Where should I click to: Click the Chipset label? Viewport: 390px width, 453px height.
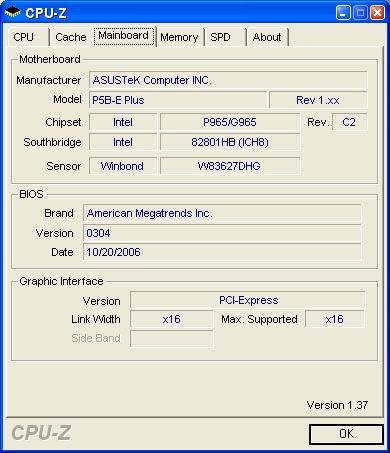point(63,122)
